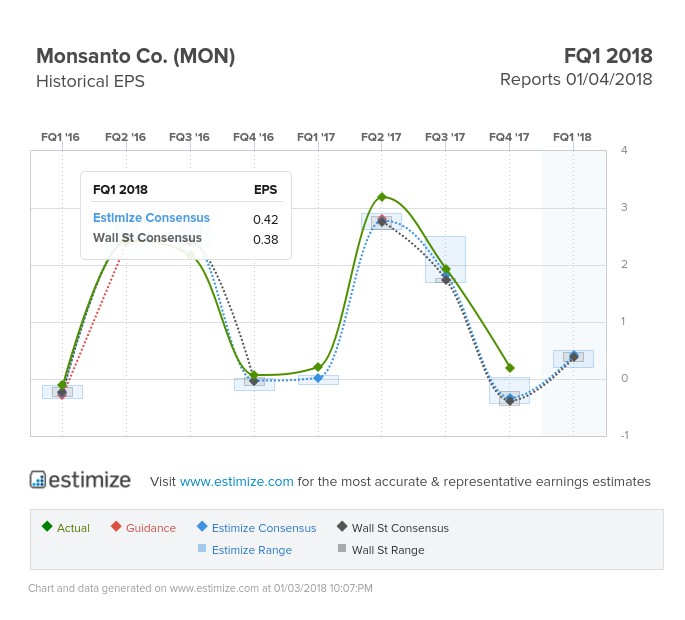Select the blue Estimize Consensus legend diamond
The image size is (685, 620).
tap(202, 526)
